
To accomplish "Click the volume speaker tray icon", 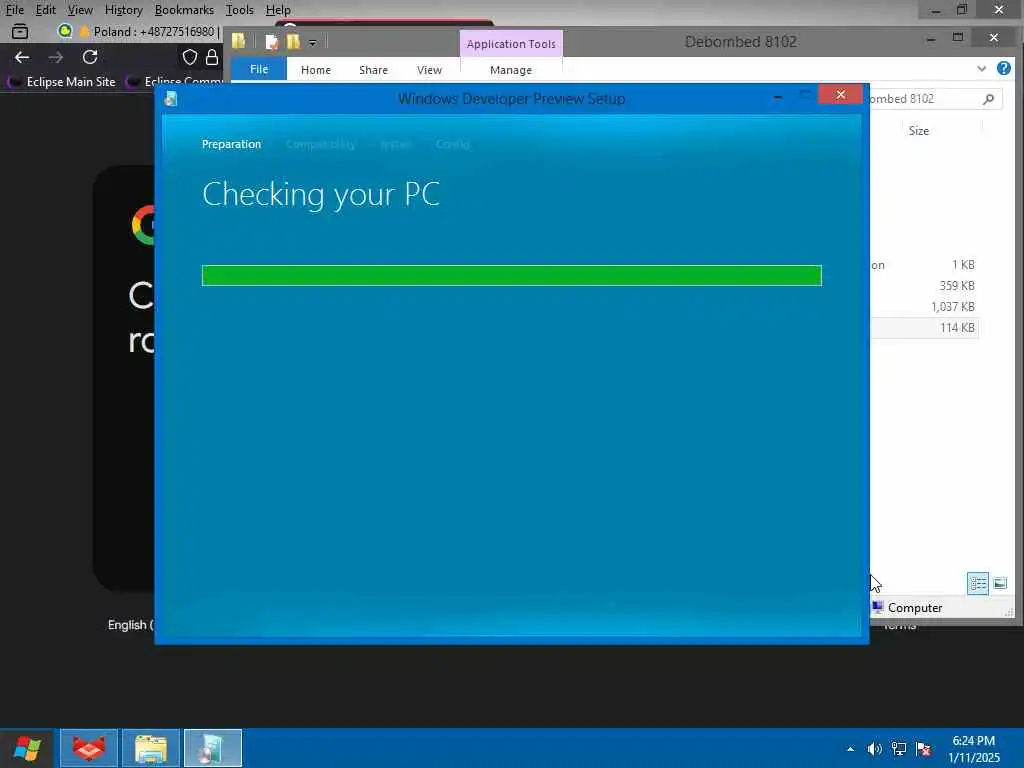I will (874, 749).
